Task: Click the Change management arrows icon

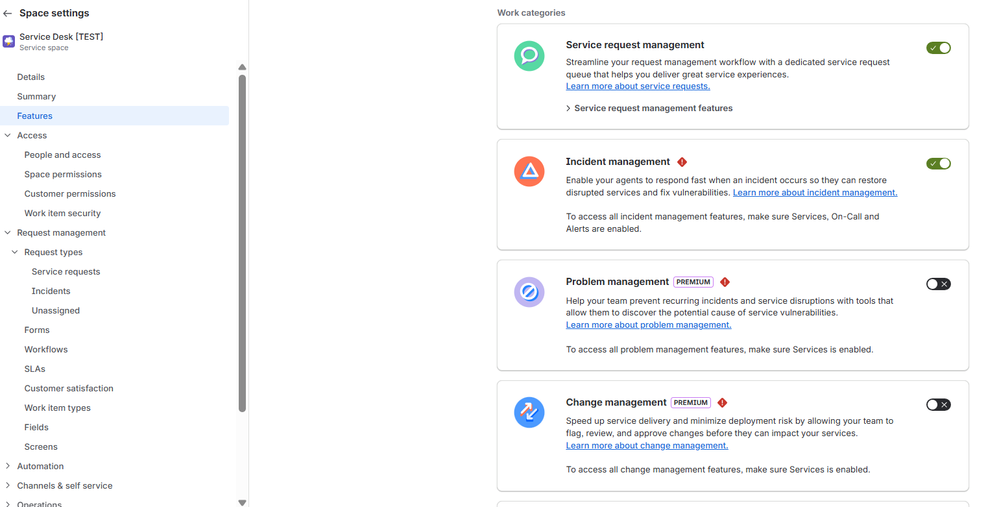Action: click(529, 413)
